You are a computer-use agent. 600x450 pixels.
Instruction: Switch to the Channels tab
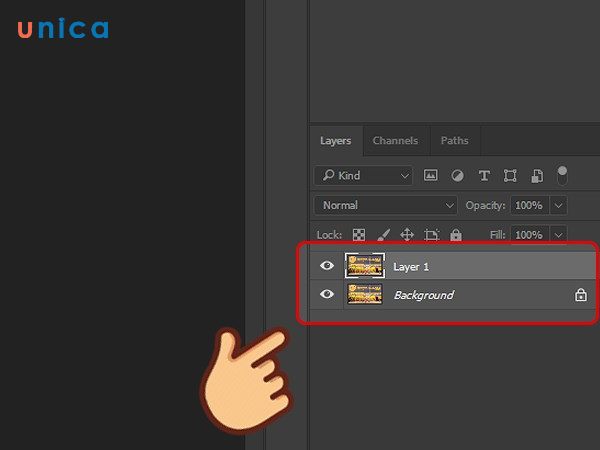395,140
